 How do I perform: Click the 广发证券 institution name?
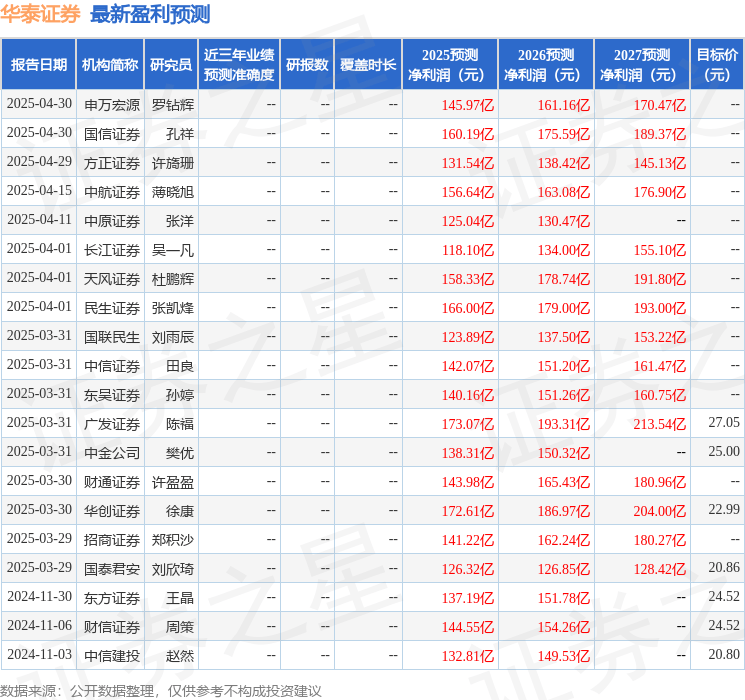point(112,423)
